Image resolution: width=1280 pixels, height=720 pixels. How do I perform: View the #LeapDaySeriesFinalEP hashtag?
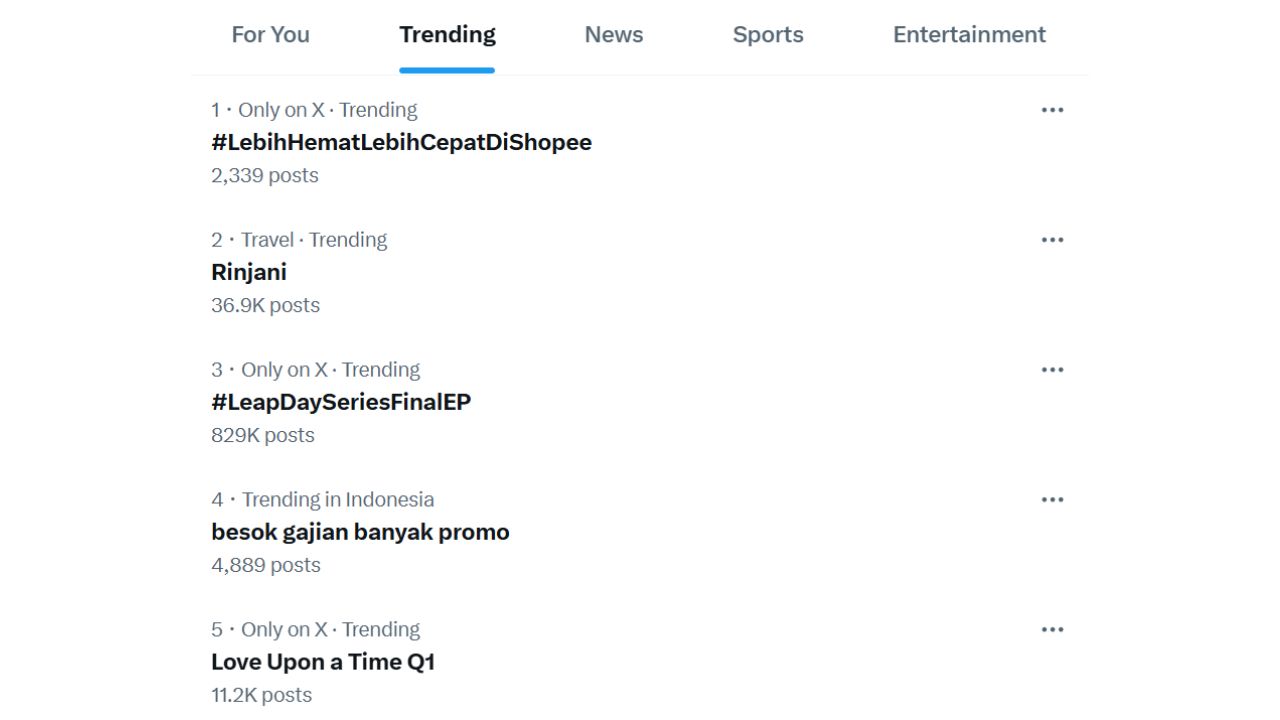[x=341, y=402]
